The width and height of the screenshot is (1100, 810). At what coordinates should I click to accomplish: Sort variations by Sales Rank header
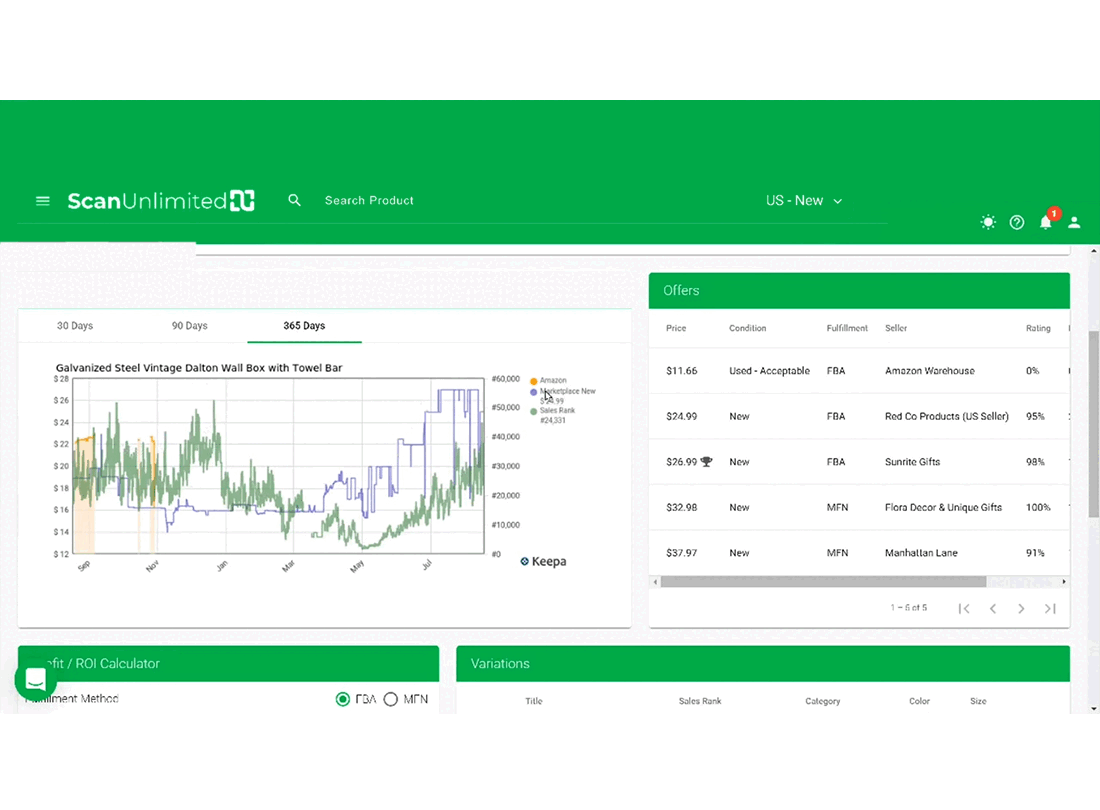coord(700,701)
